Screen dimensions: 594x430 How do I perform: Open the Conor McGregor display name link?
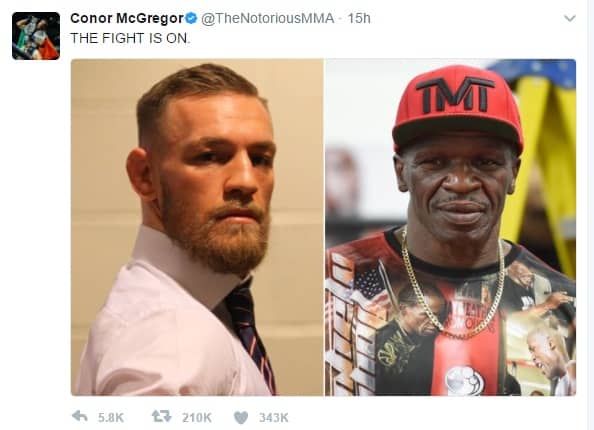click(127, 18)
